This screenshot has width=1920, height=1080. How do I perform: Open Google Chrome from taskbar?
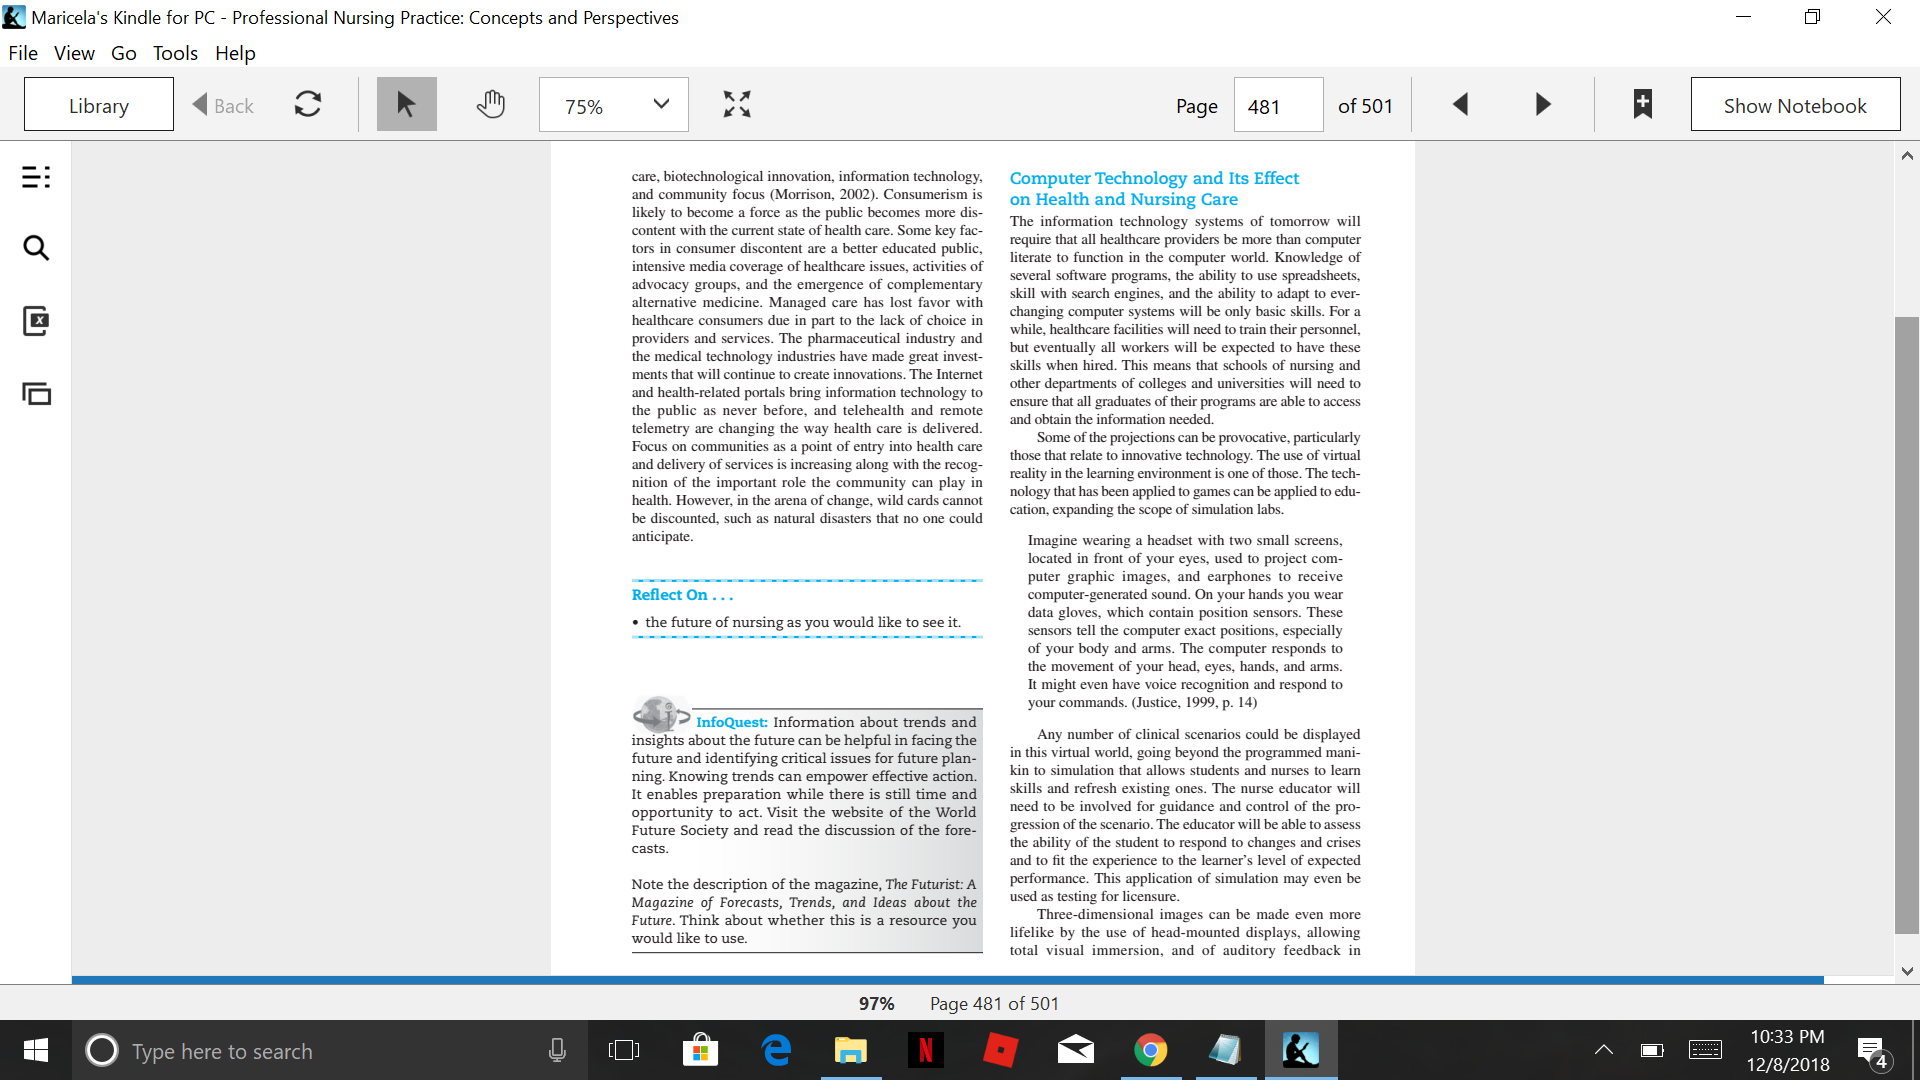point(1151,1050)
